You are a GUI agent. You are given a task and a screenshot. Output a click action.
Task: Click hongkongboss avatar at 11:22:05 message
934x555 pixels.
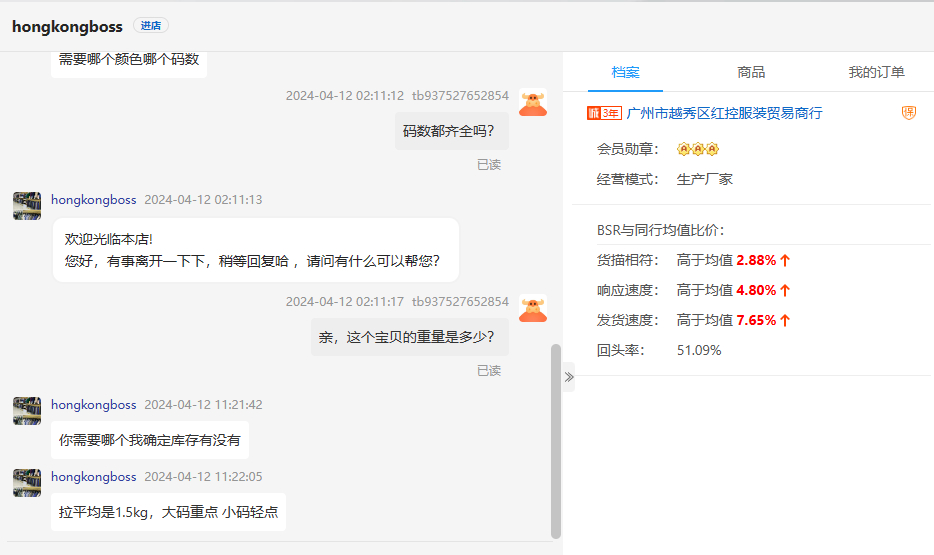pyautogui.click(x=27, y=483)
